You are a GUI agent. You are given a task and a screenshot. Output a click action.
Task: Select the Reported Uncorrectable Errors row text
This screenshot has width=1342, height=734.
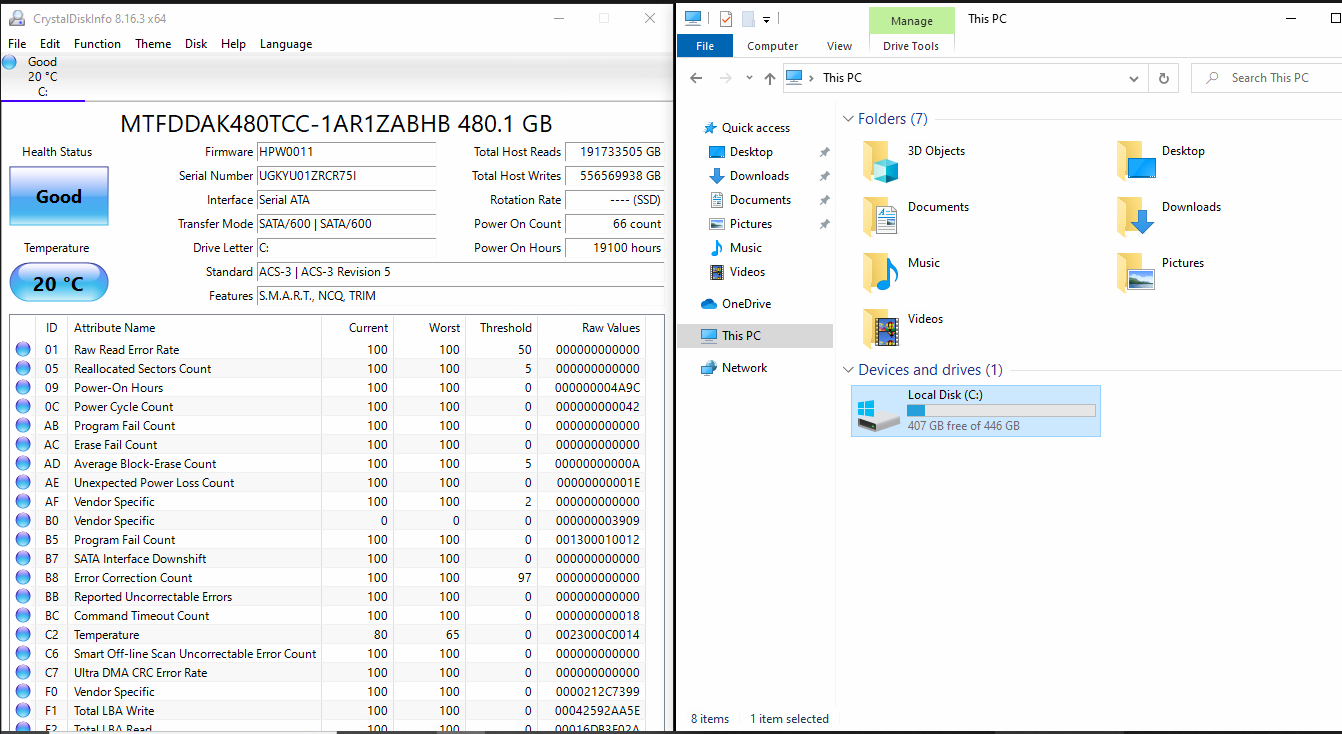point(153,597)
